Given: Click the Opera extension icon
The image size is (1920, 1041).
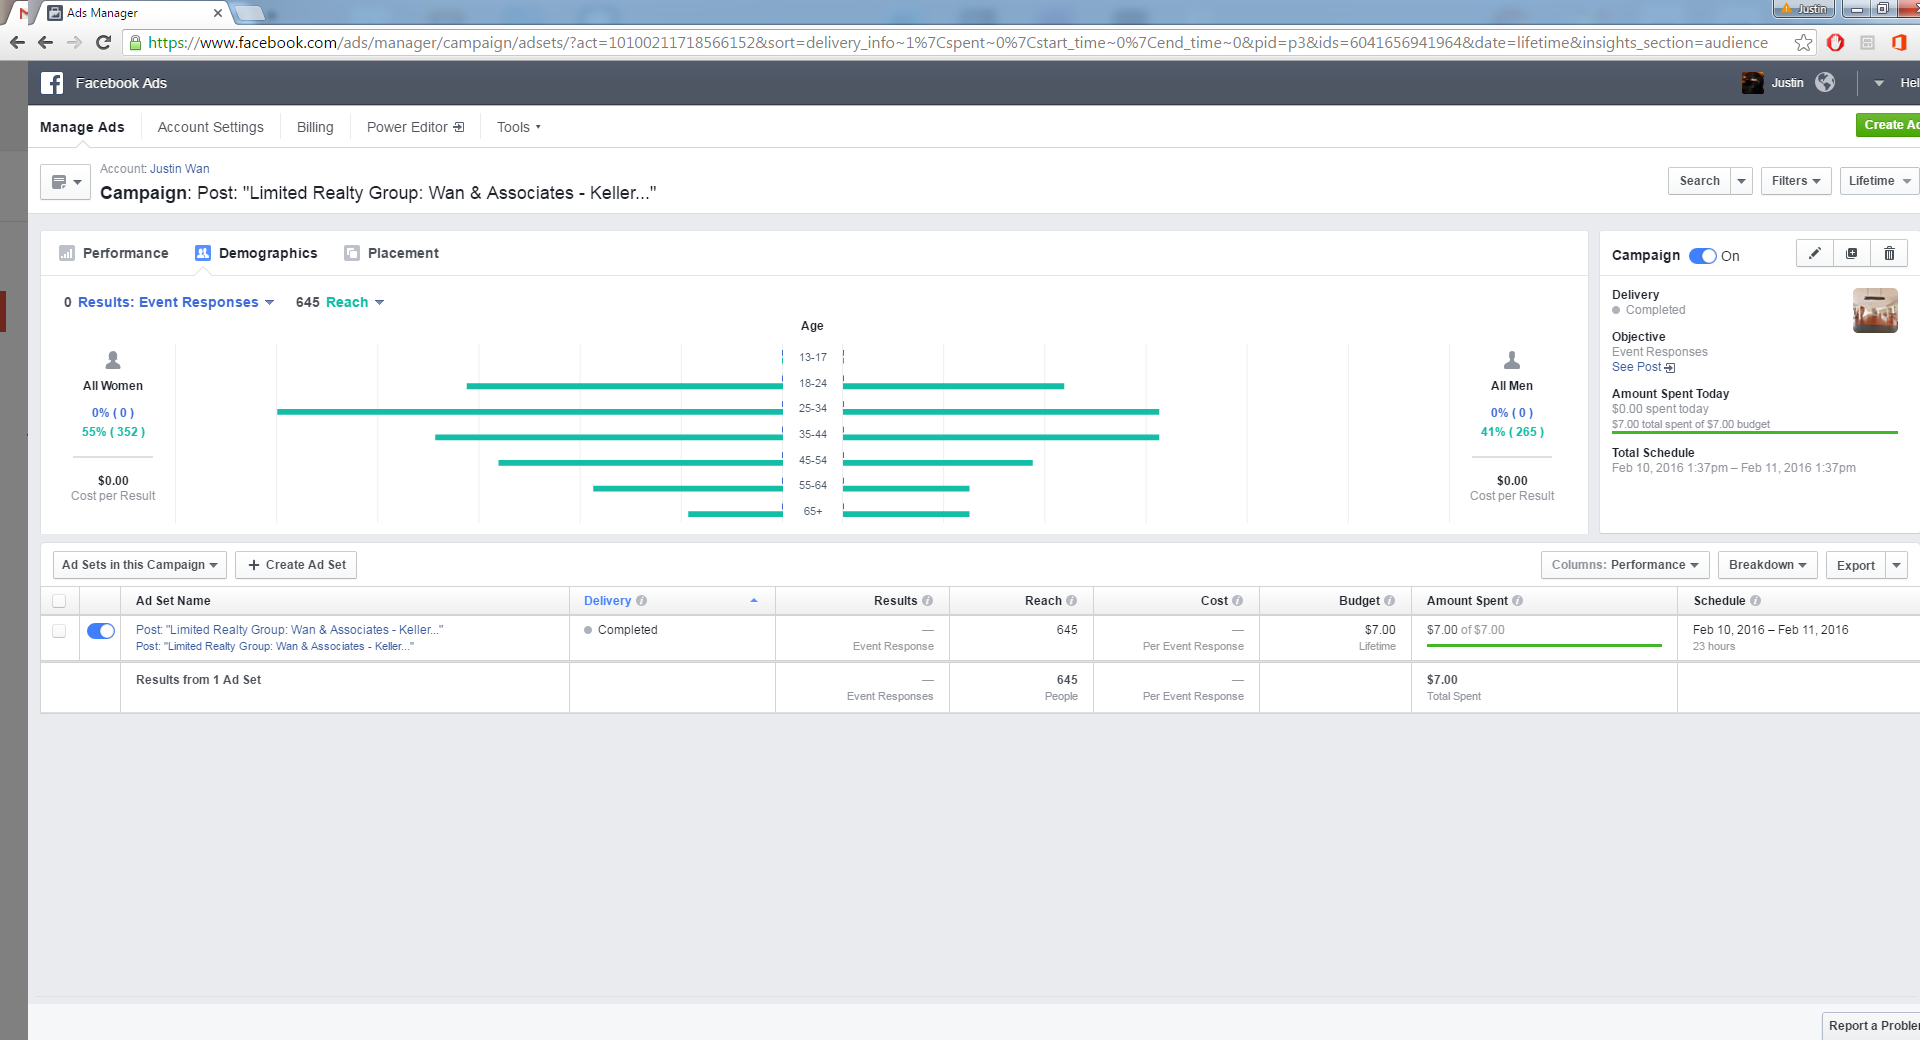Looking at the screenshot, I should pos(1835,42).
